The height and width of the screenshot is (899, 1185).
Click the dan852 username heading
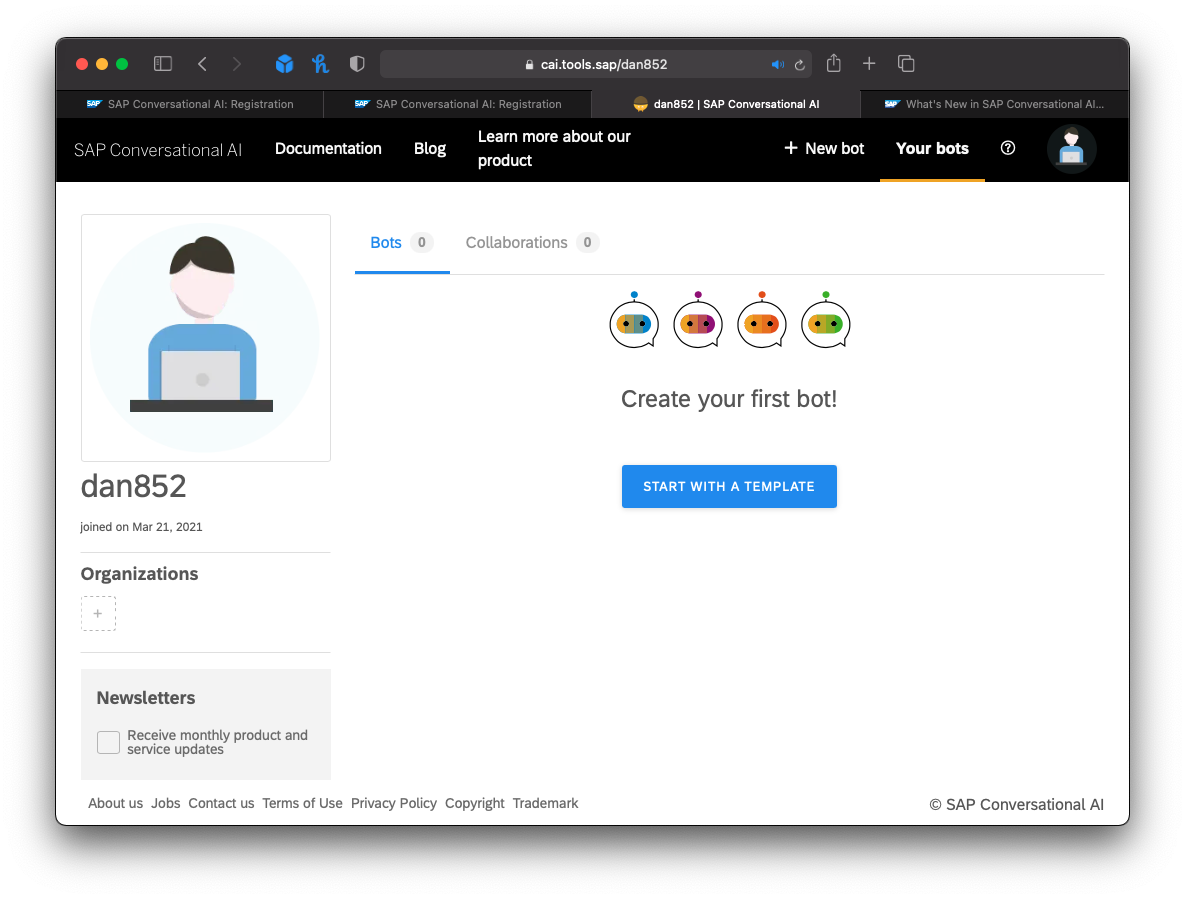click(134, 486)
